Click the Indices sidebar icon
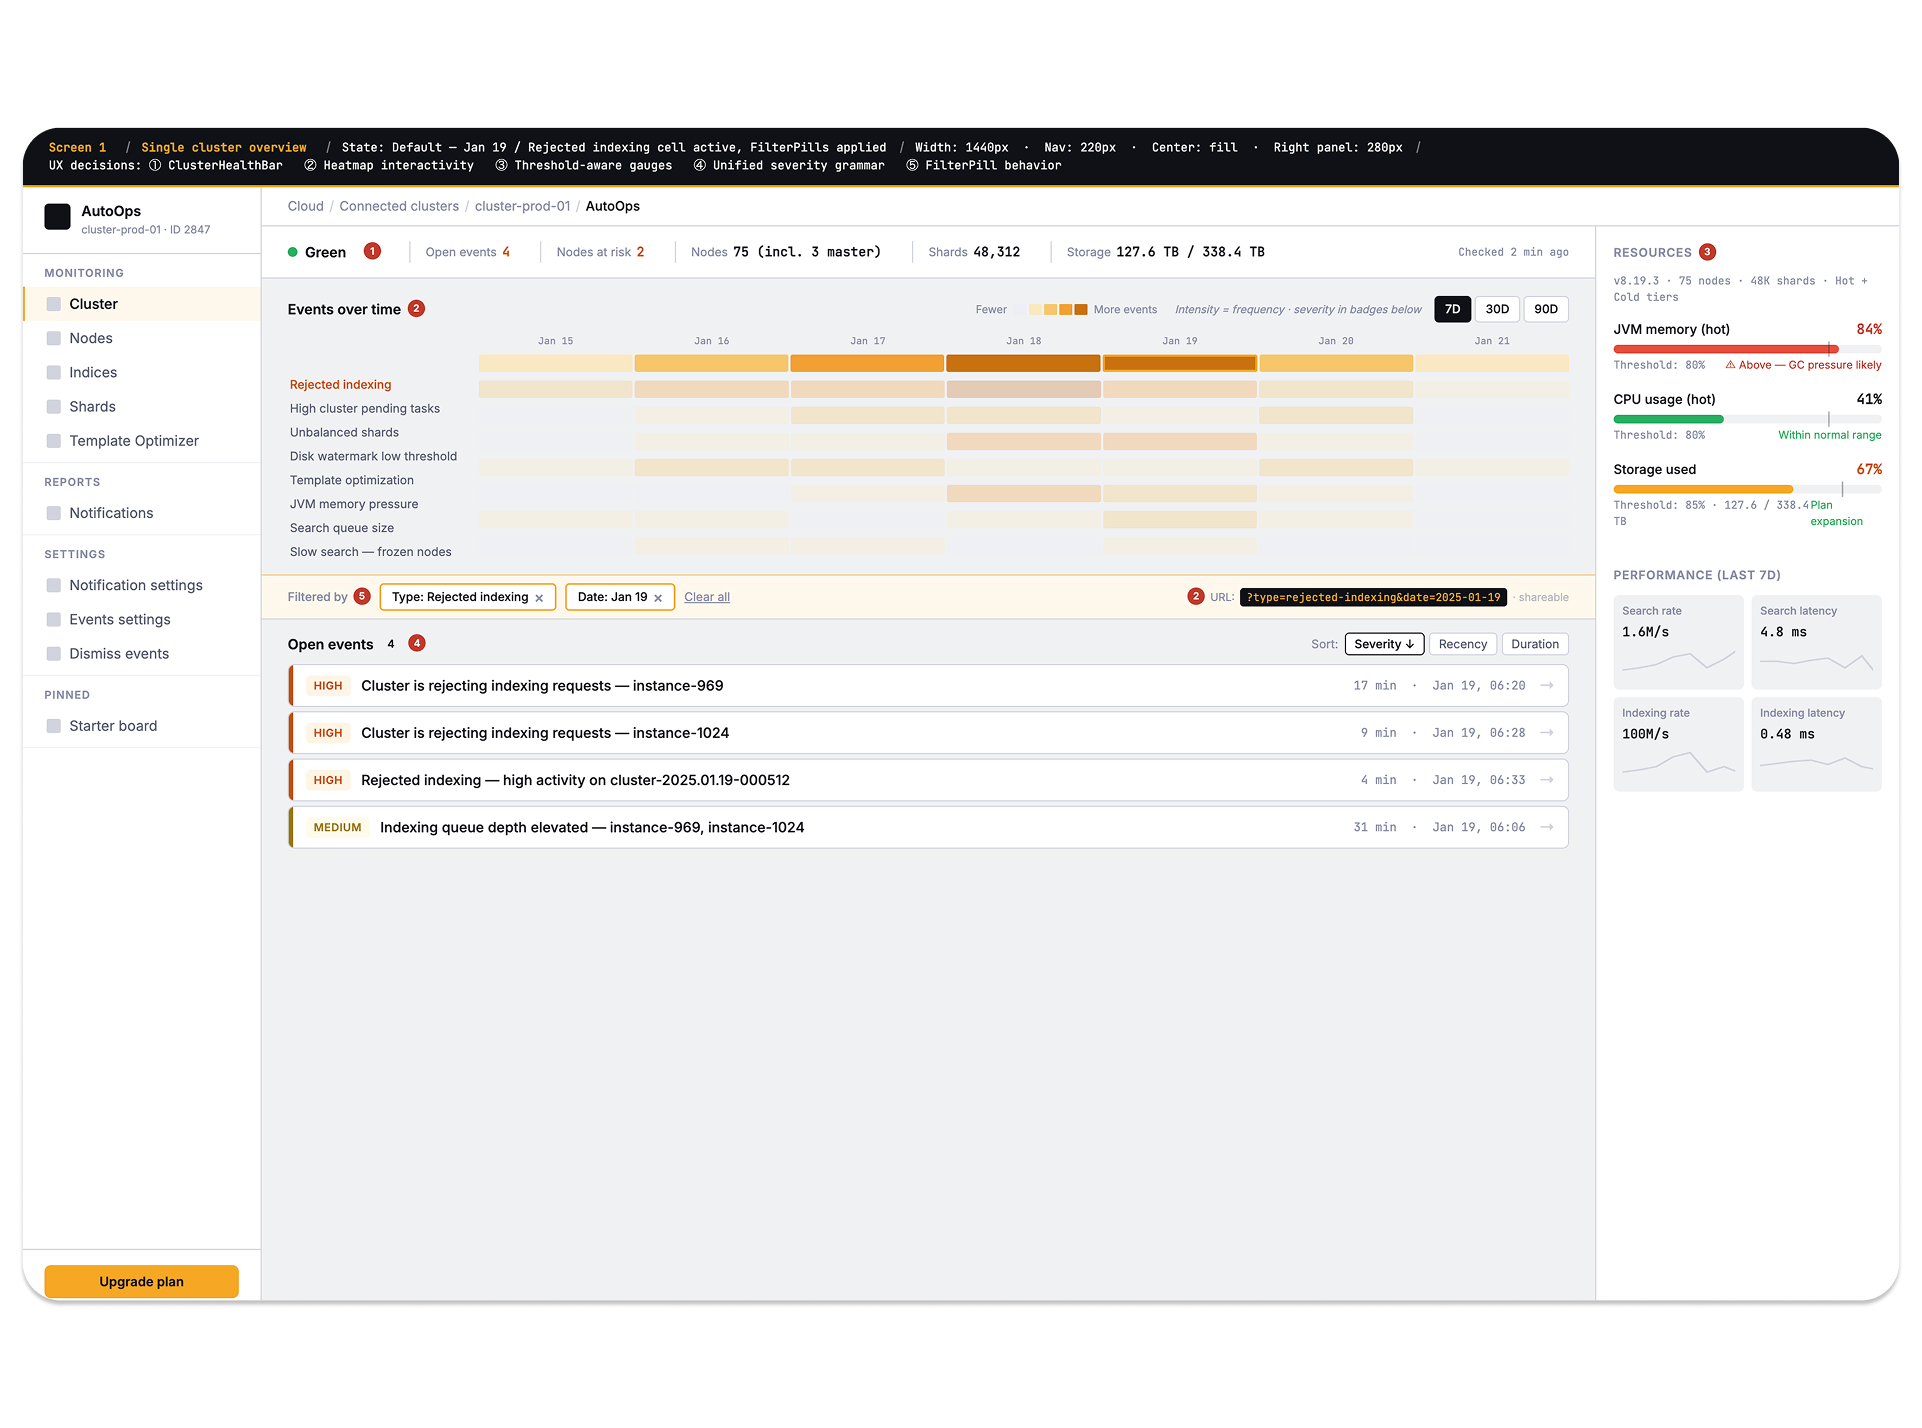The width and height of the screenshot is (1922, 1428). tap(54, 372)
